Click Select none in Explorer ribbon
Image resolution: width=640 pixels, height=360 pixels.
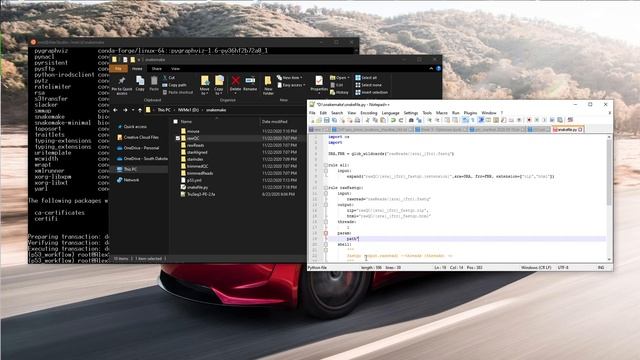tap(368, 85)
